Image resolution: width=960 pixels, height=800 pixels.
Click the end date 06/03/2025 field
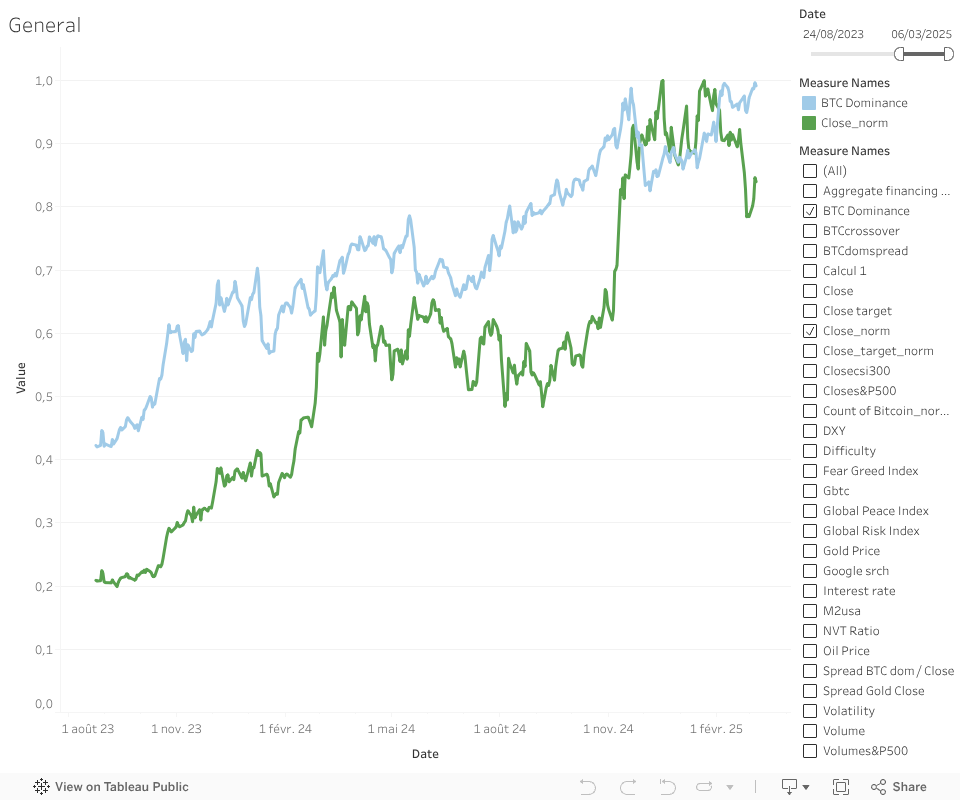click(x=921, y=33)
